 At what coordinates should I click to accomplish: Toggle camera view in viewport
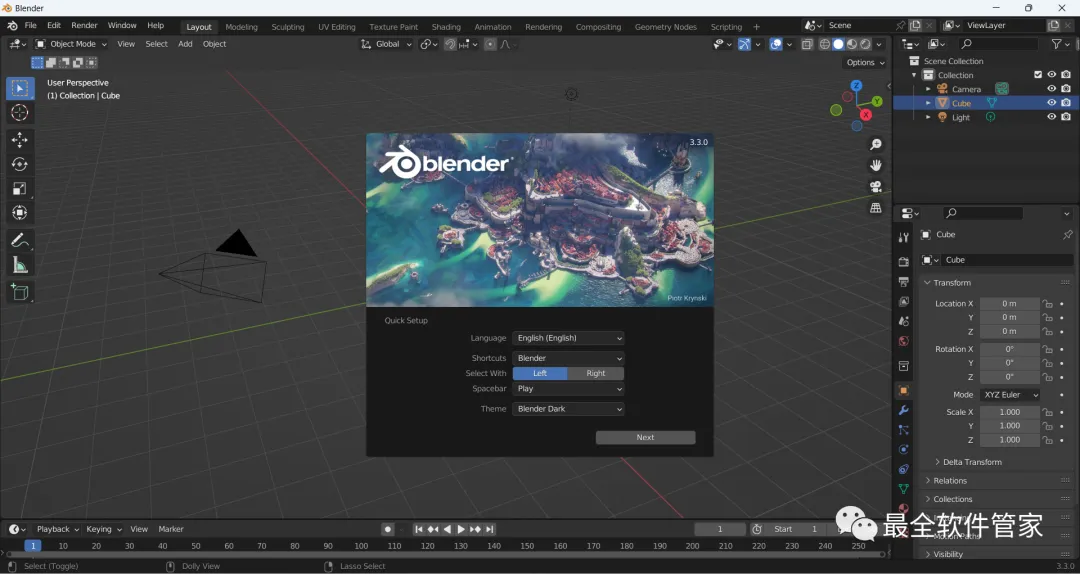pos(876,187)
